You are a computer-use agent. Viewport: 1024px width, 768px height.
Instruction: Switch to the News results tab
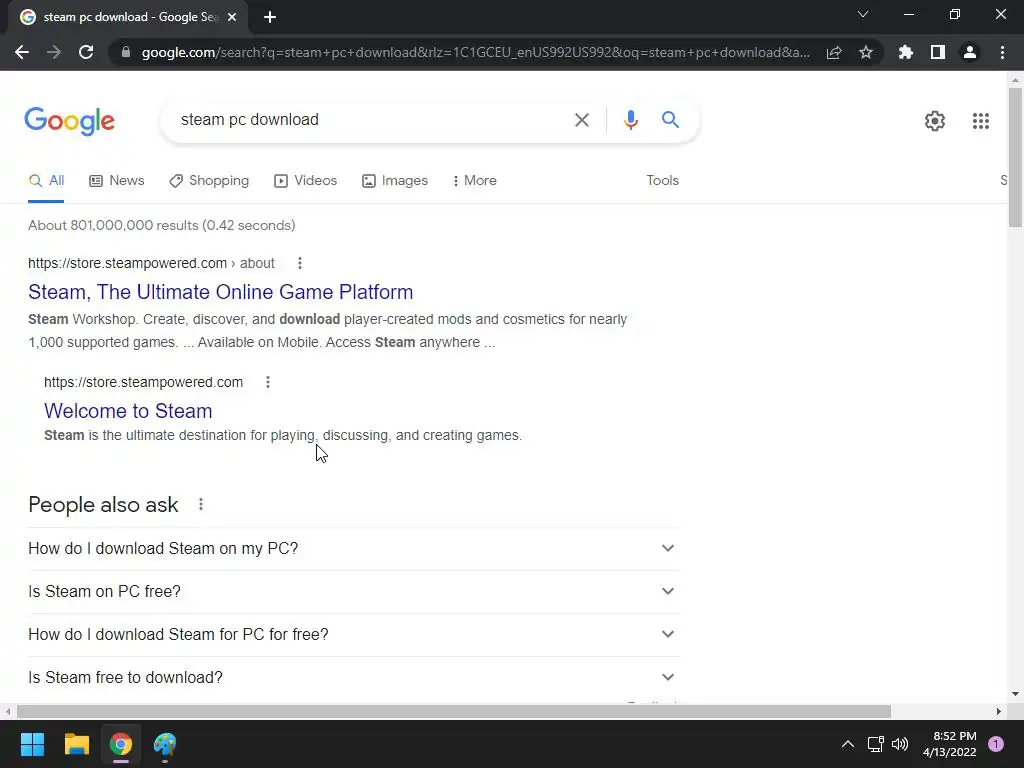(x=117, y=181)
